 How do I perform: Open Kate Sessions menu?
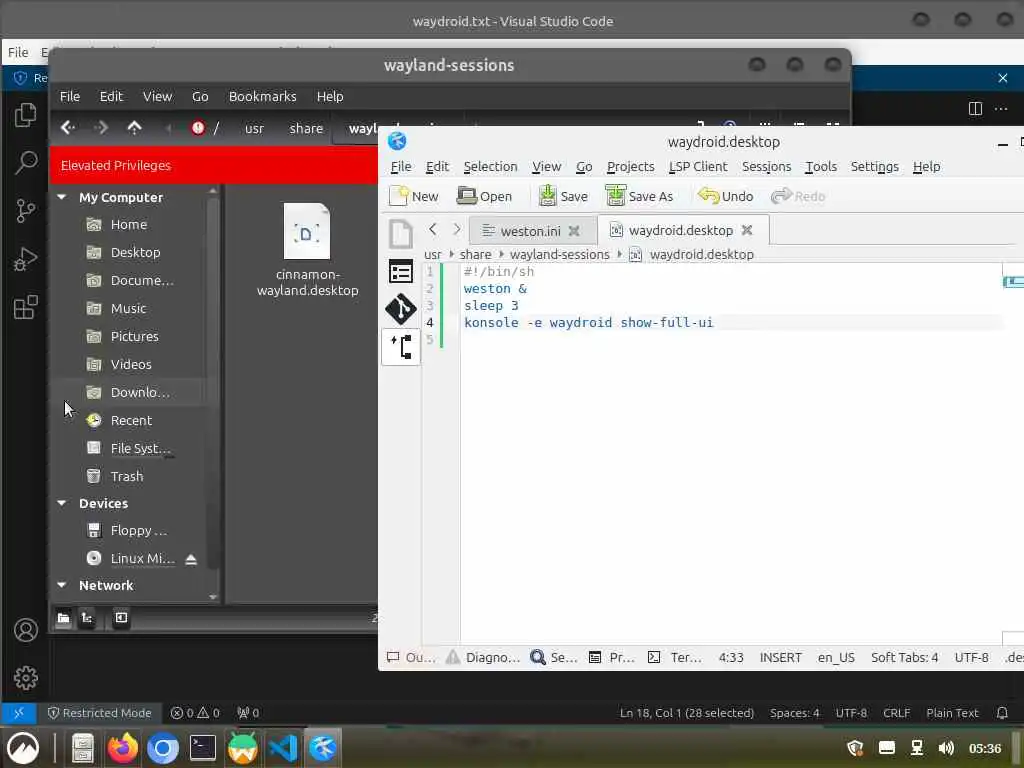tap(766, 167)
